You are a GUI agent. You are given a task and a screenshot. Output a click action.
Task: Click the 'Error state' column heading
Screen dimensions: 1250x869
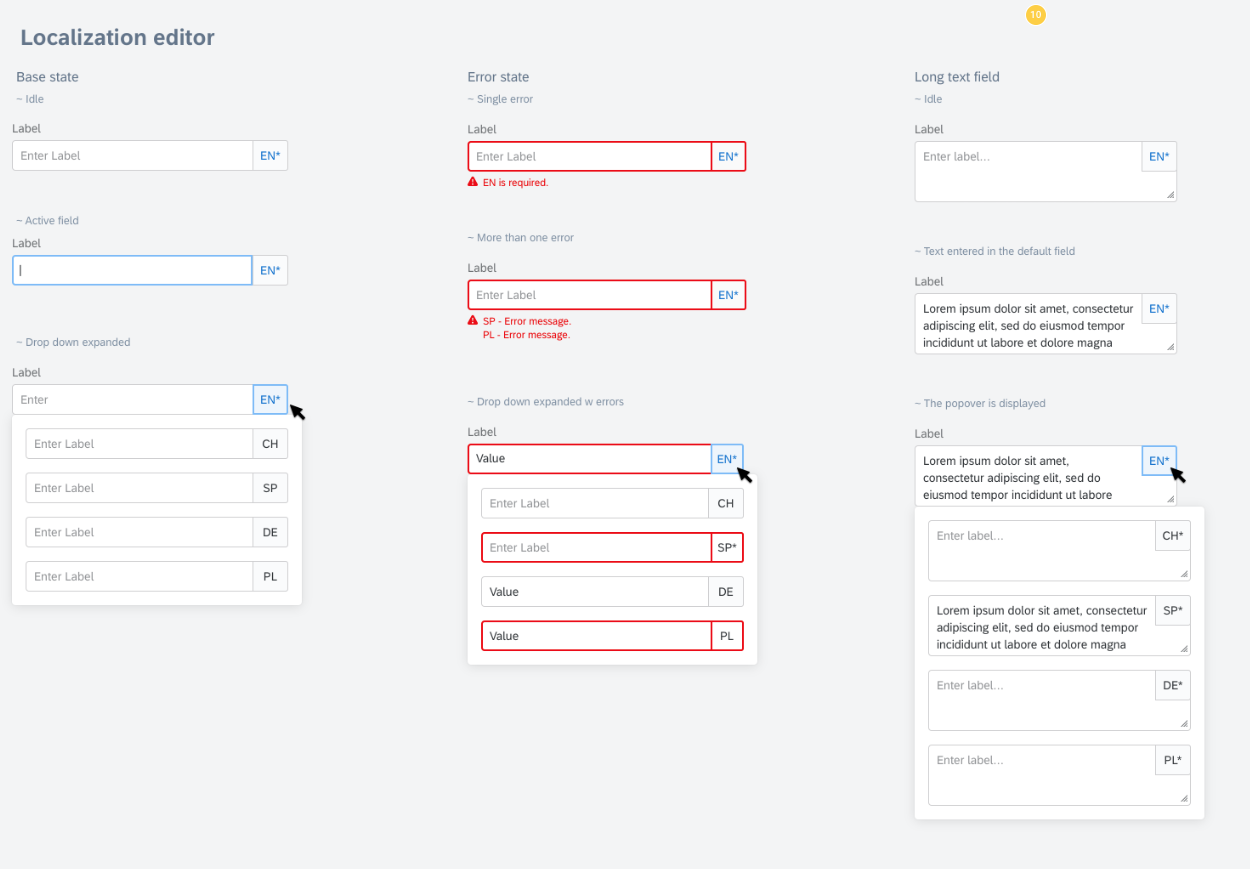(498, 77)
